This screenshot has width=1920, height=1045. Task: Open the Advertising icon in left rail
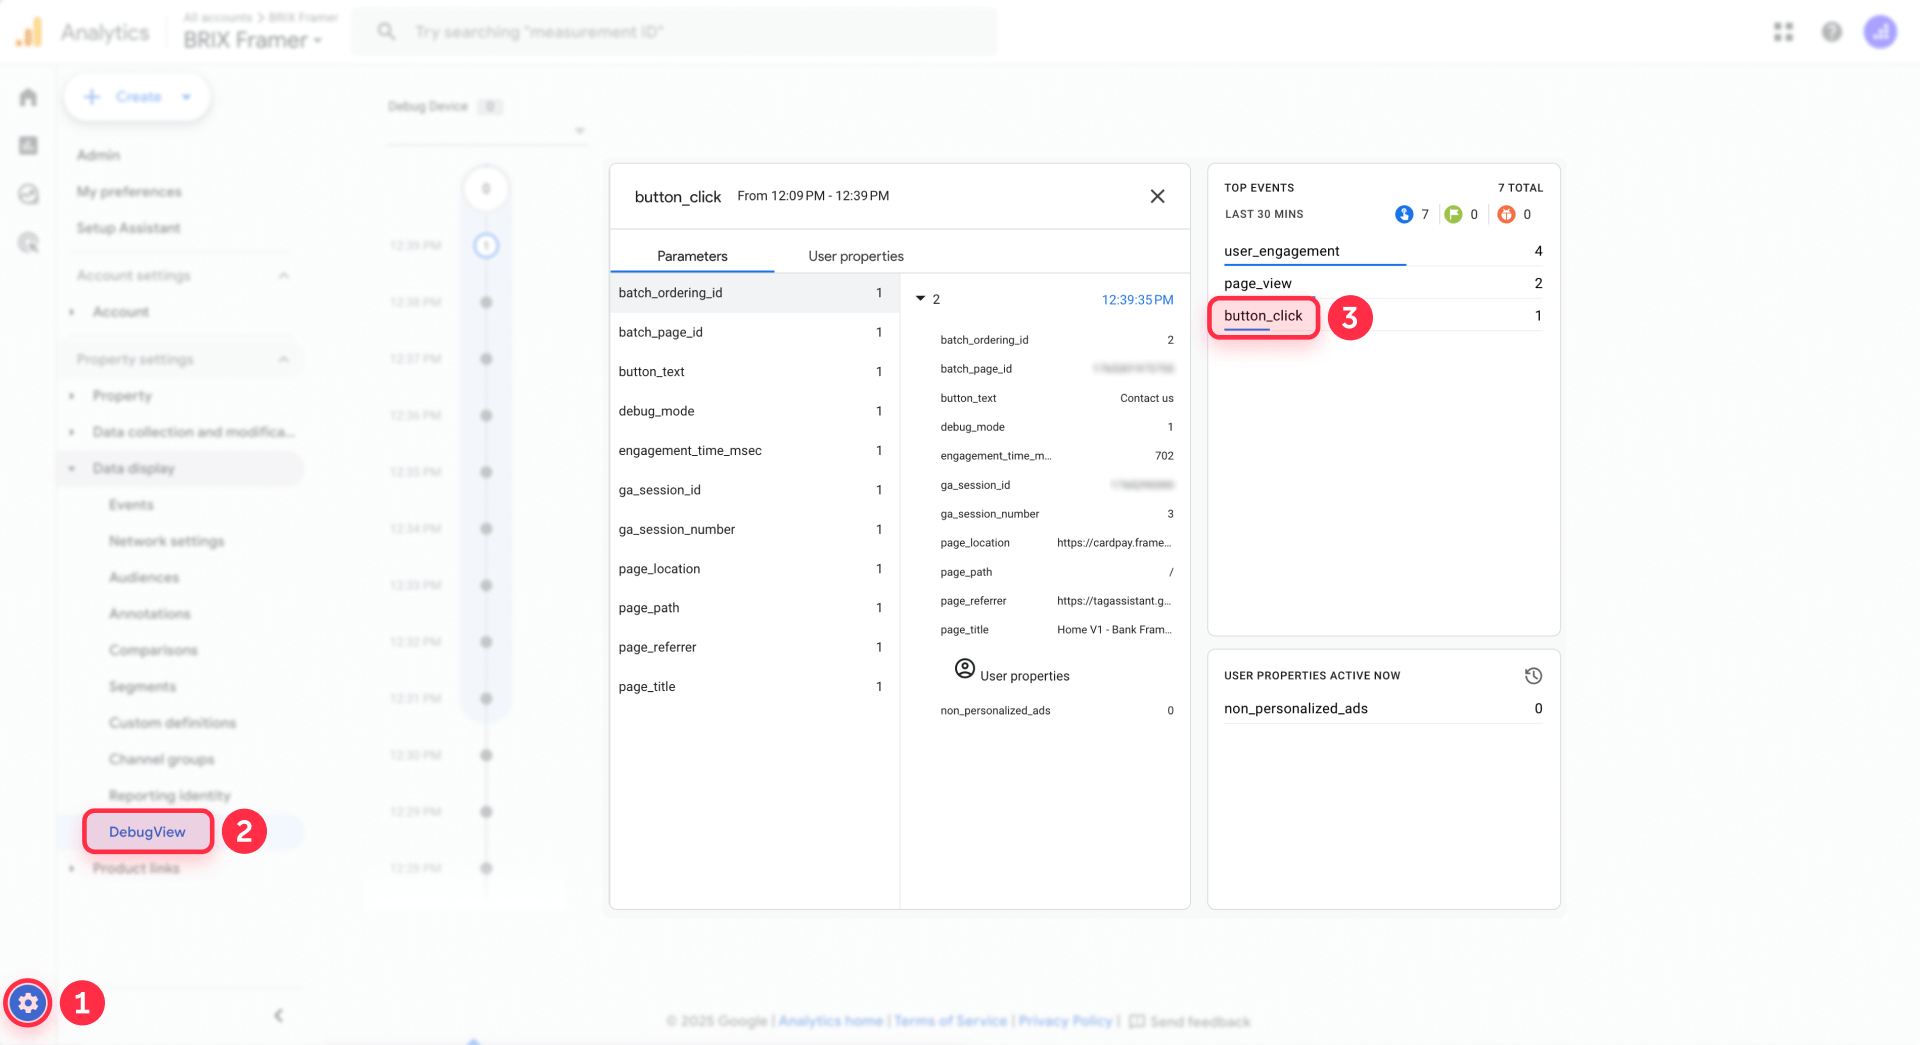pos(28,243)
